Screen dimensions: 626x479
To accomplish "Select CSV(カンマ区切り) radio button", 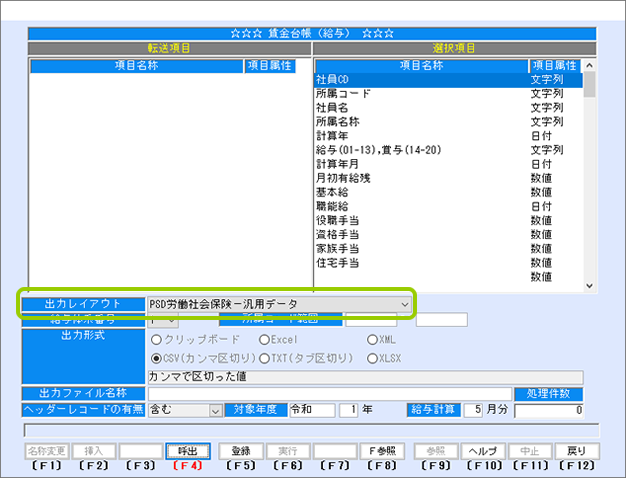I will 155,357.
